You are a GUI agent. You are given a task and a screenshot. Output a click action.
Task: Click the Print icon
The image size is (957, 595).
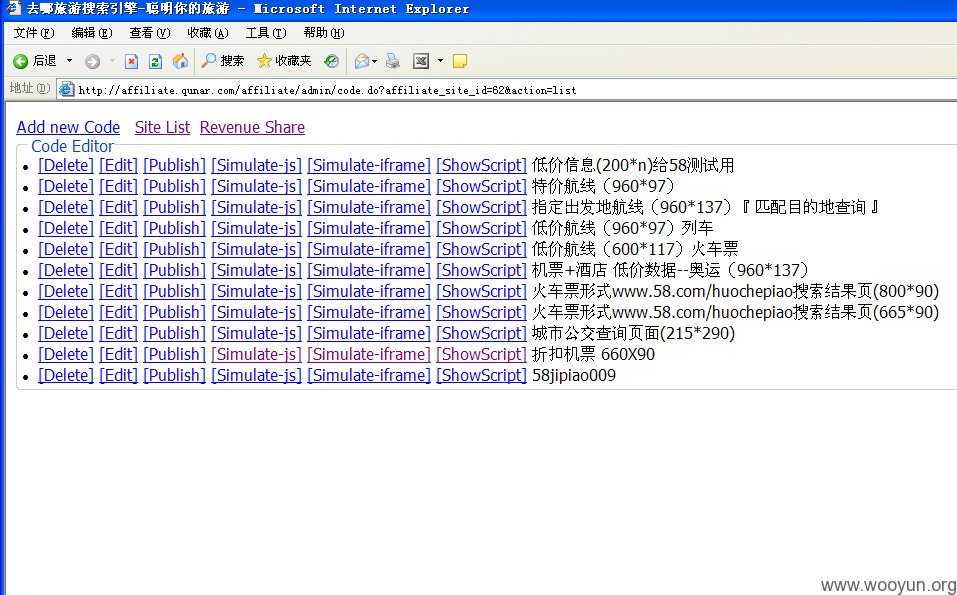pos(393,61)
